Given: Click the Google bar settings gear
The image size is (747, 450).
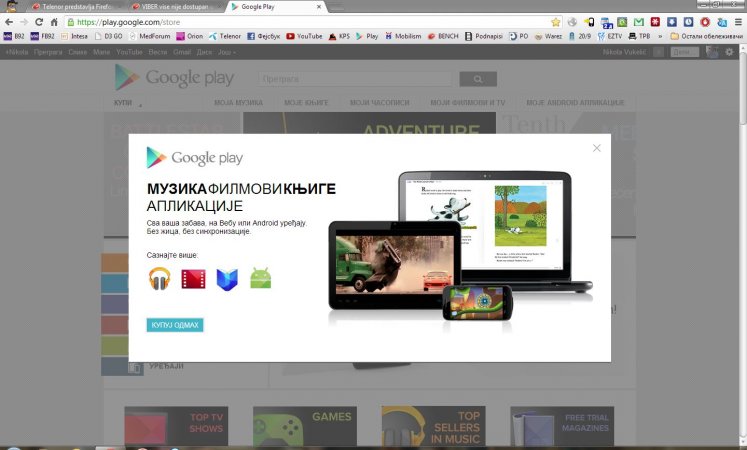Looking at the screenshot, I should coord(729,52).
